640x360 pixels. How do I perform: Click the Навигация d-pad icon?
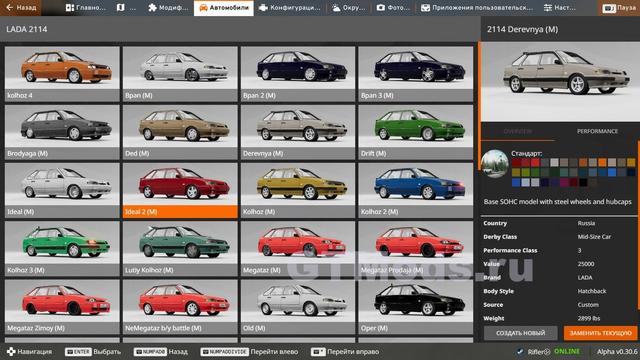pyautogui.click(x=11, y=351)
